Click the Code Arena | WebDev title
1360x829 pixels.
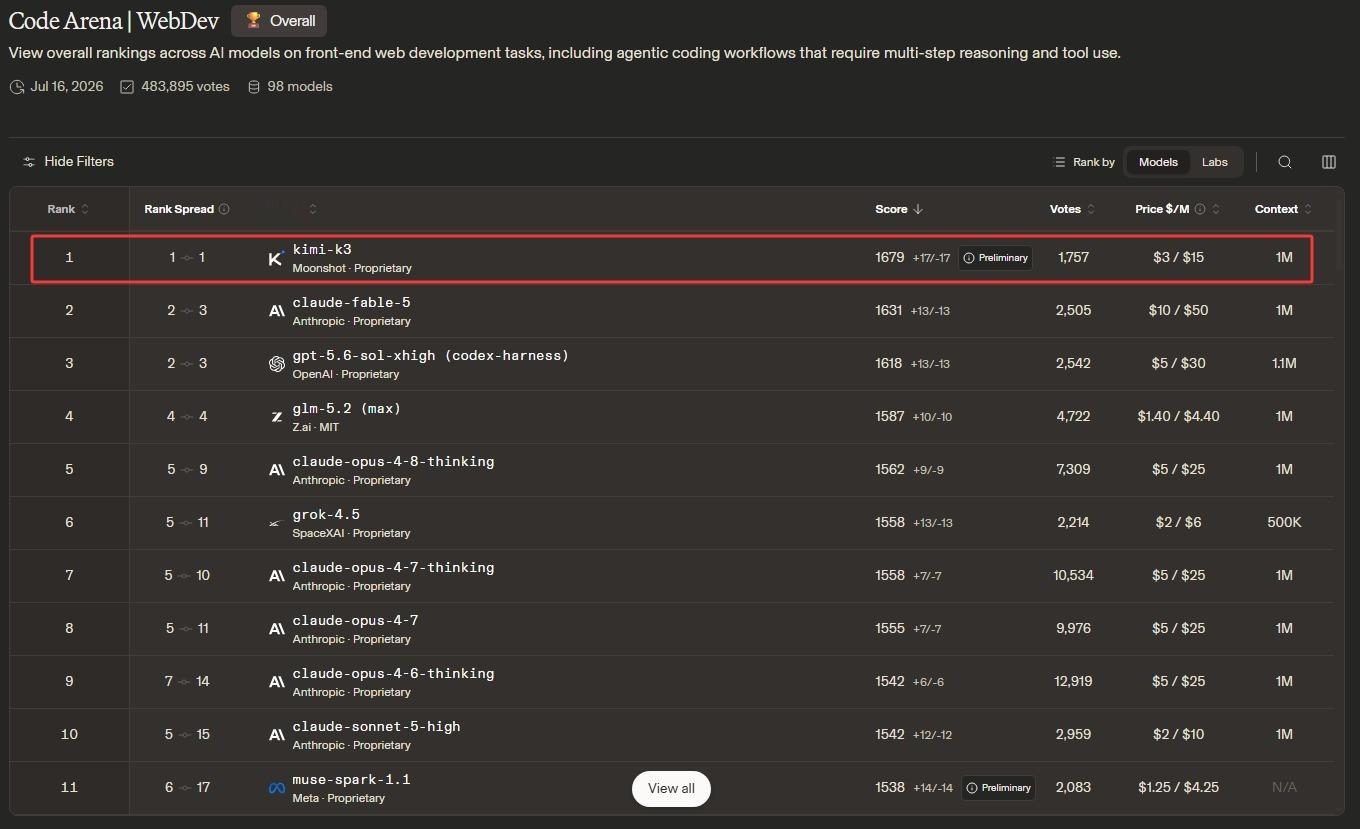113,20
